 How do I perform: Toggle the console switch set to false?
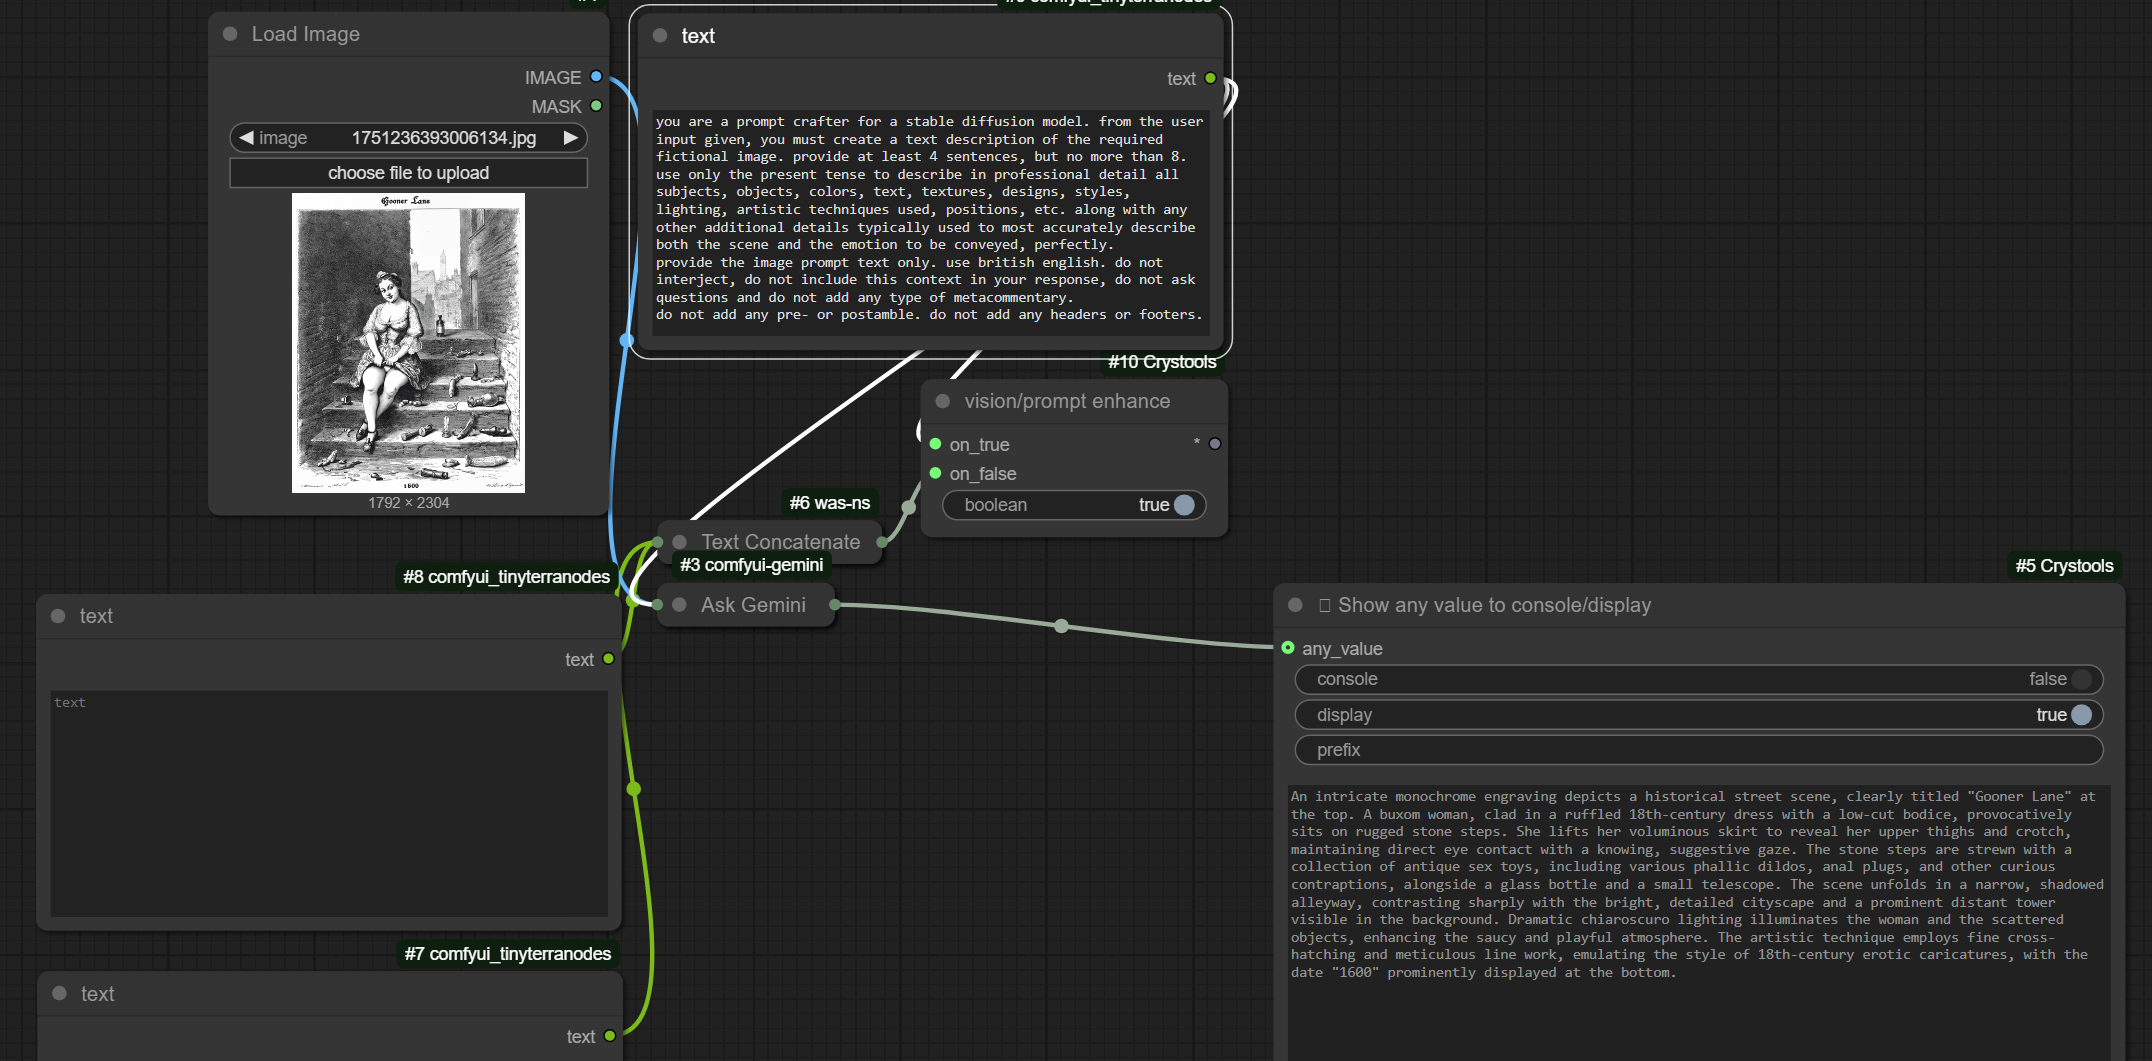1699,679
